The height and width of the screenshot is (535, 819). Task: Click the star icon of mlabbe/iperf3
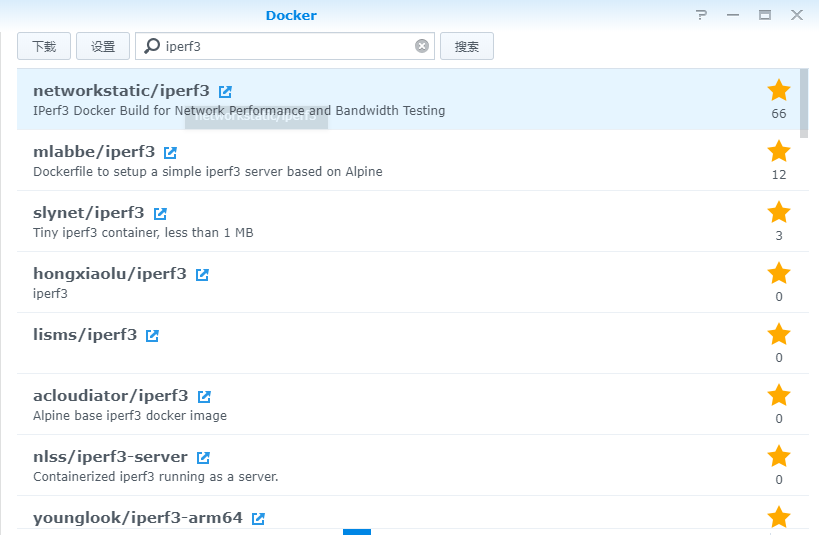click(779, 151)
